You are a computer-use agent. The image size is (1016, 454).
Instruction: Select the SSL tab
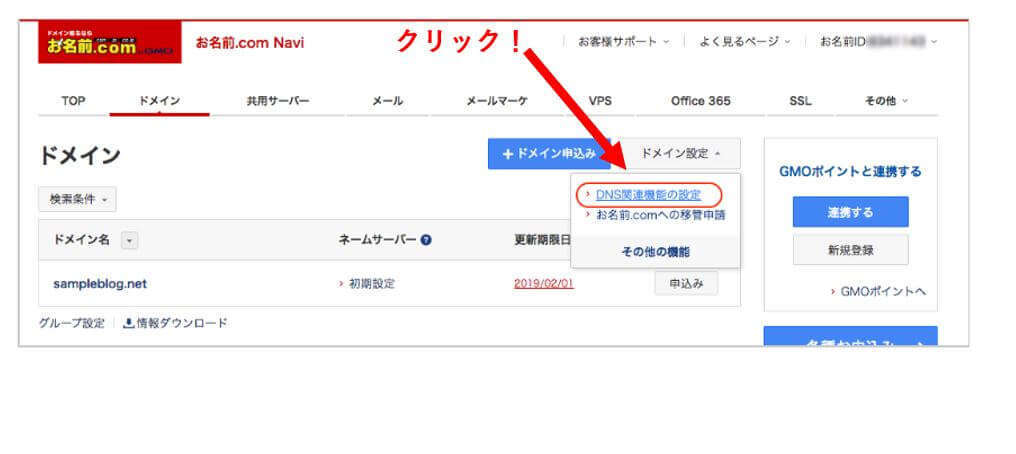[x=800, y=101]
